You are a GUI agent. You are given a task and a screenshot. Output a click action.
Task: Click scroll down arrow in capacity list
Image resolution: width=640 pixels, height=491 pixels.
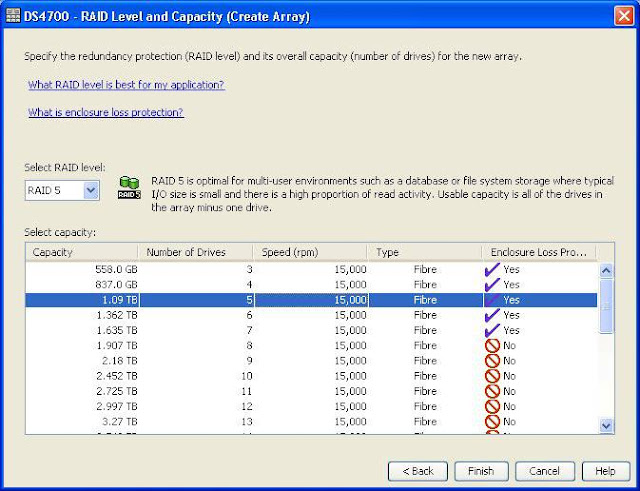point(606,426)
